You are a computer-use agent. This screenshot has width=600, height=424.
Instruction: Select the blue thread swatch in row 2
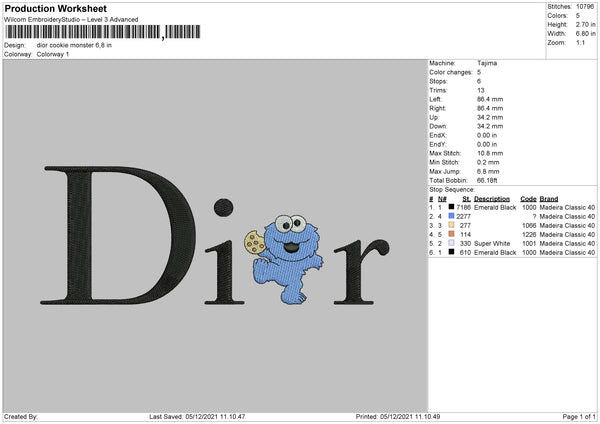pos(452,216)
